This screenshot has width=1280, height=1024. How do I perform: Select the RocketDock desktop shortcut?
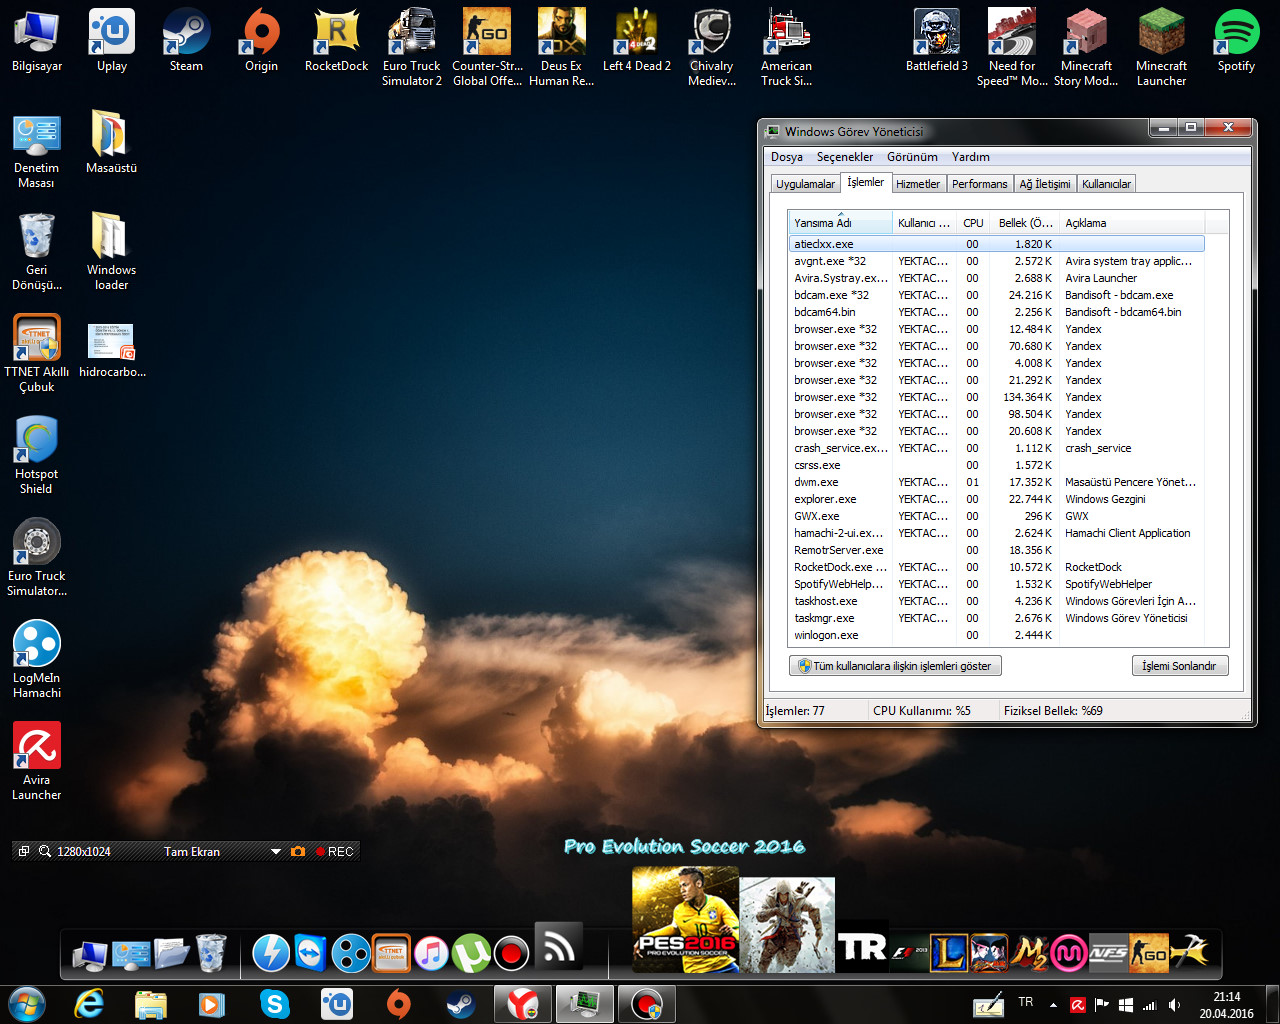(337, 40)
